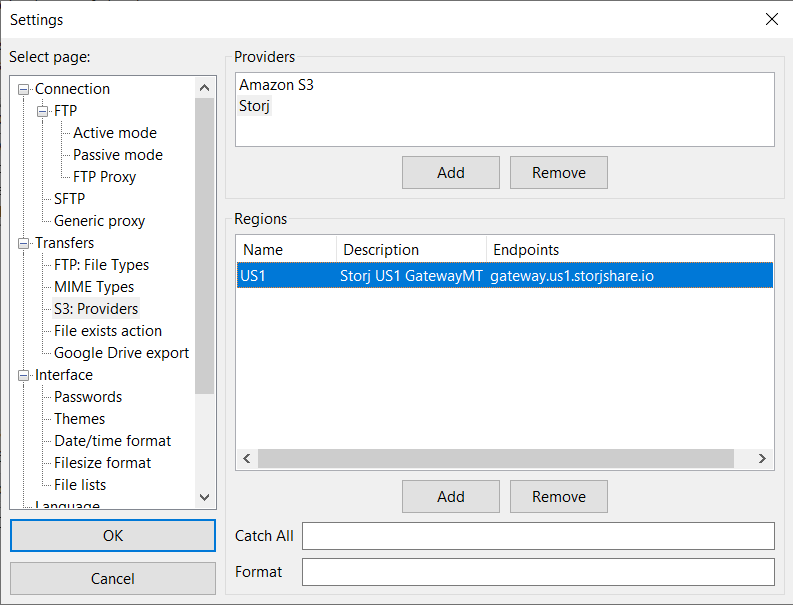Click the regions list left scroll arrow

pyautogui.click(x=247, y=459)
